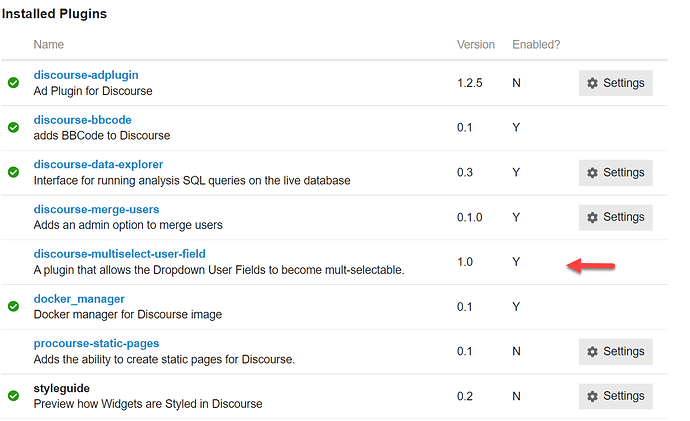Select 'Interface for running analysis SQL queries' description

(192, 180)
